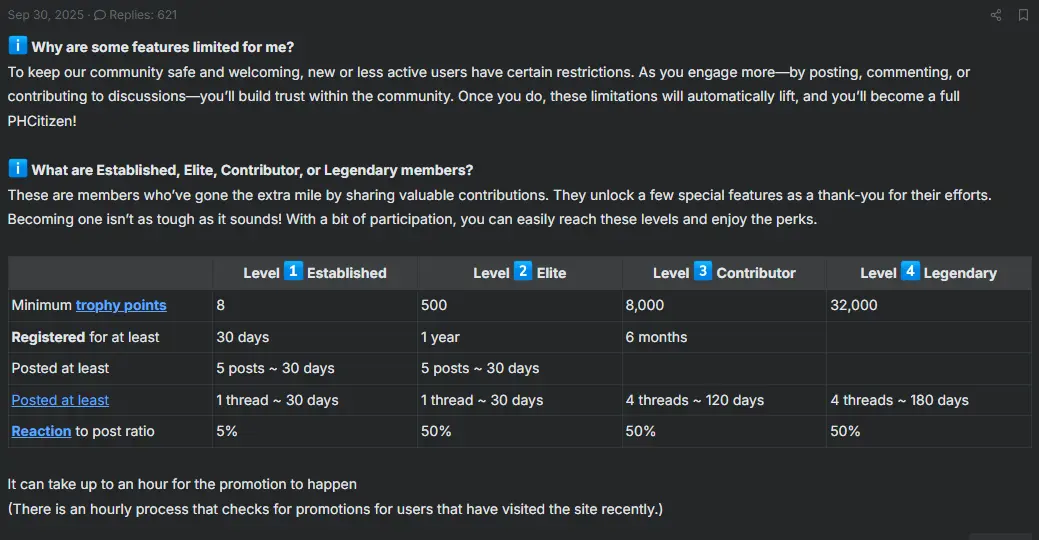This screenshot has height=540, width=1039.
Task: Click the share icon at top right
Action: 995,15
